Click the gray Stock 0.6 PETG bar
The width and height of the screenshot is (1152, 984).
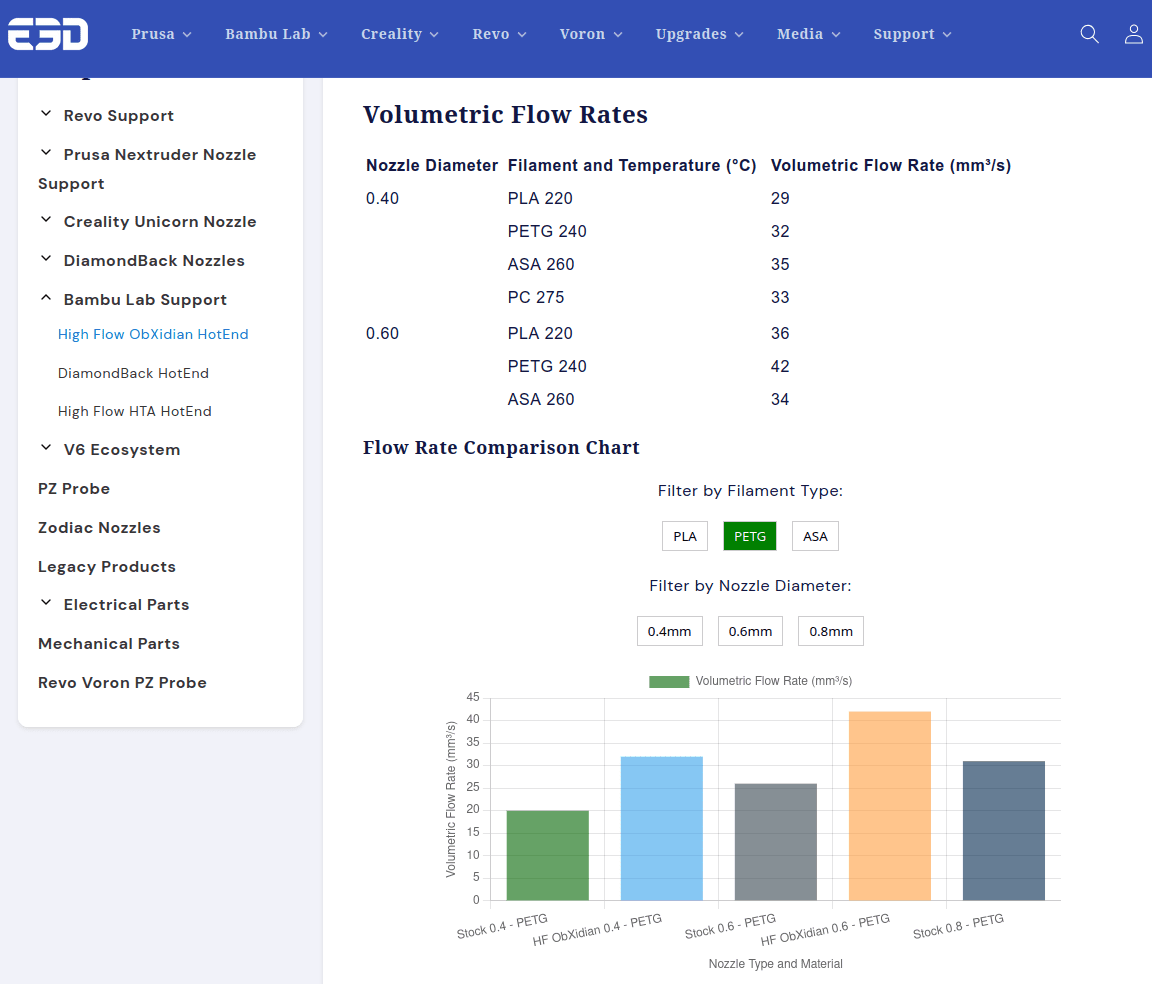point(776,842)
